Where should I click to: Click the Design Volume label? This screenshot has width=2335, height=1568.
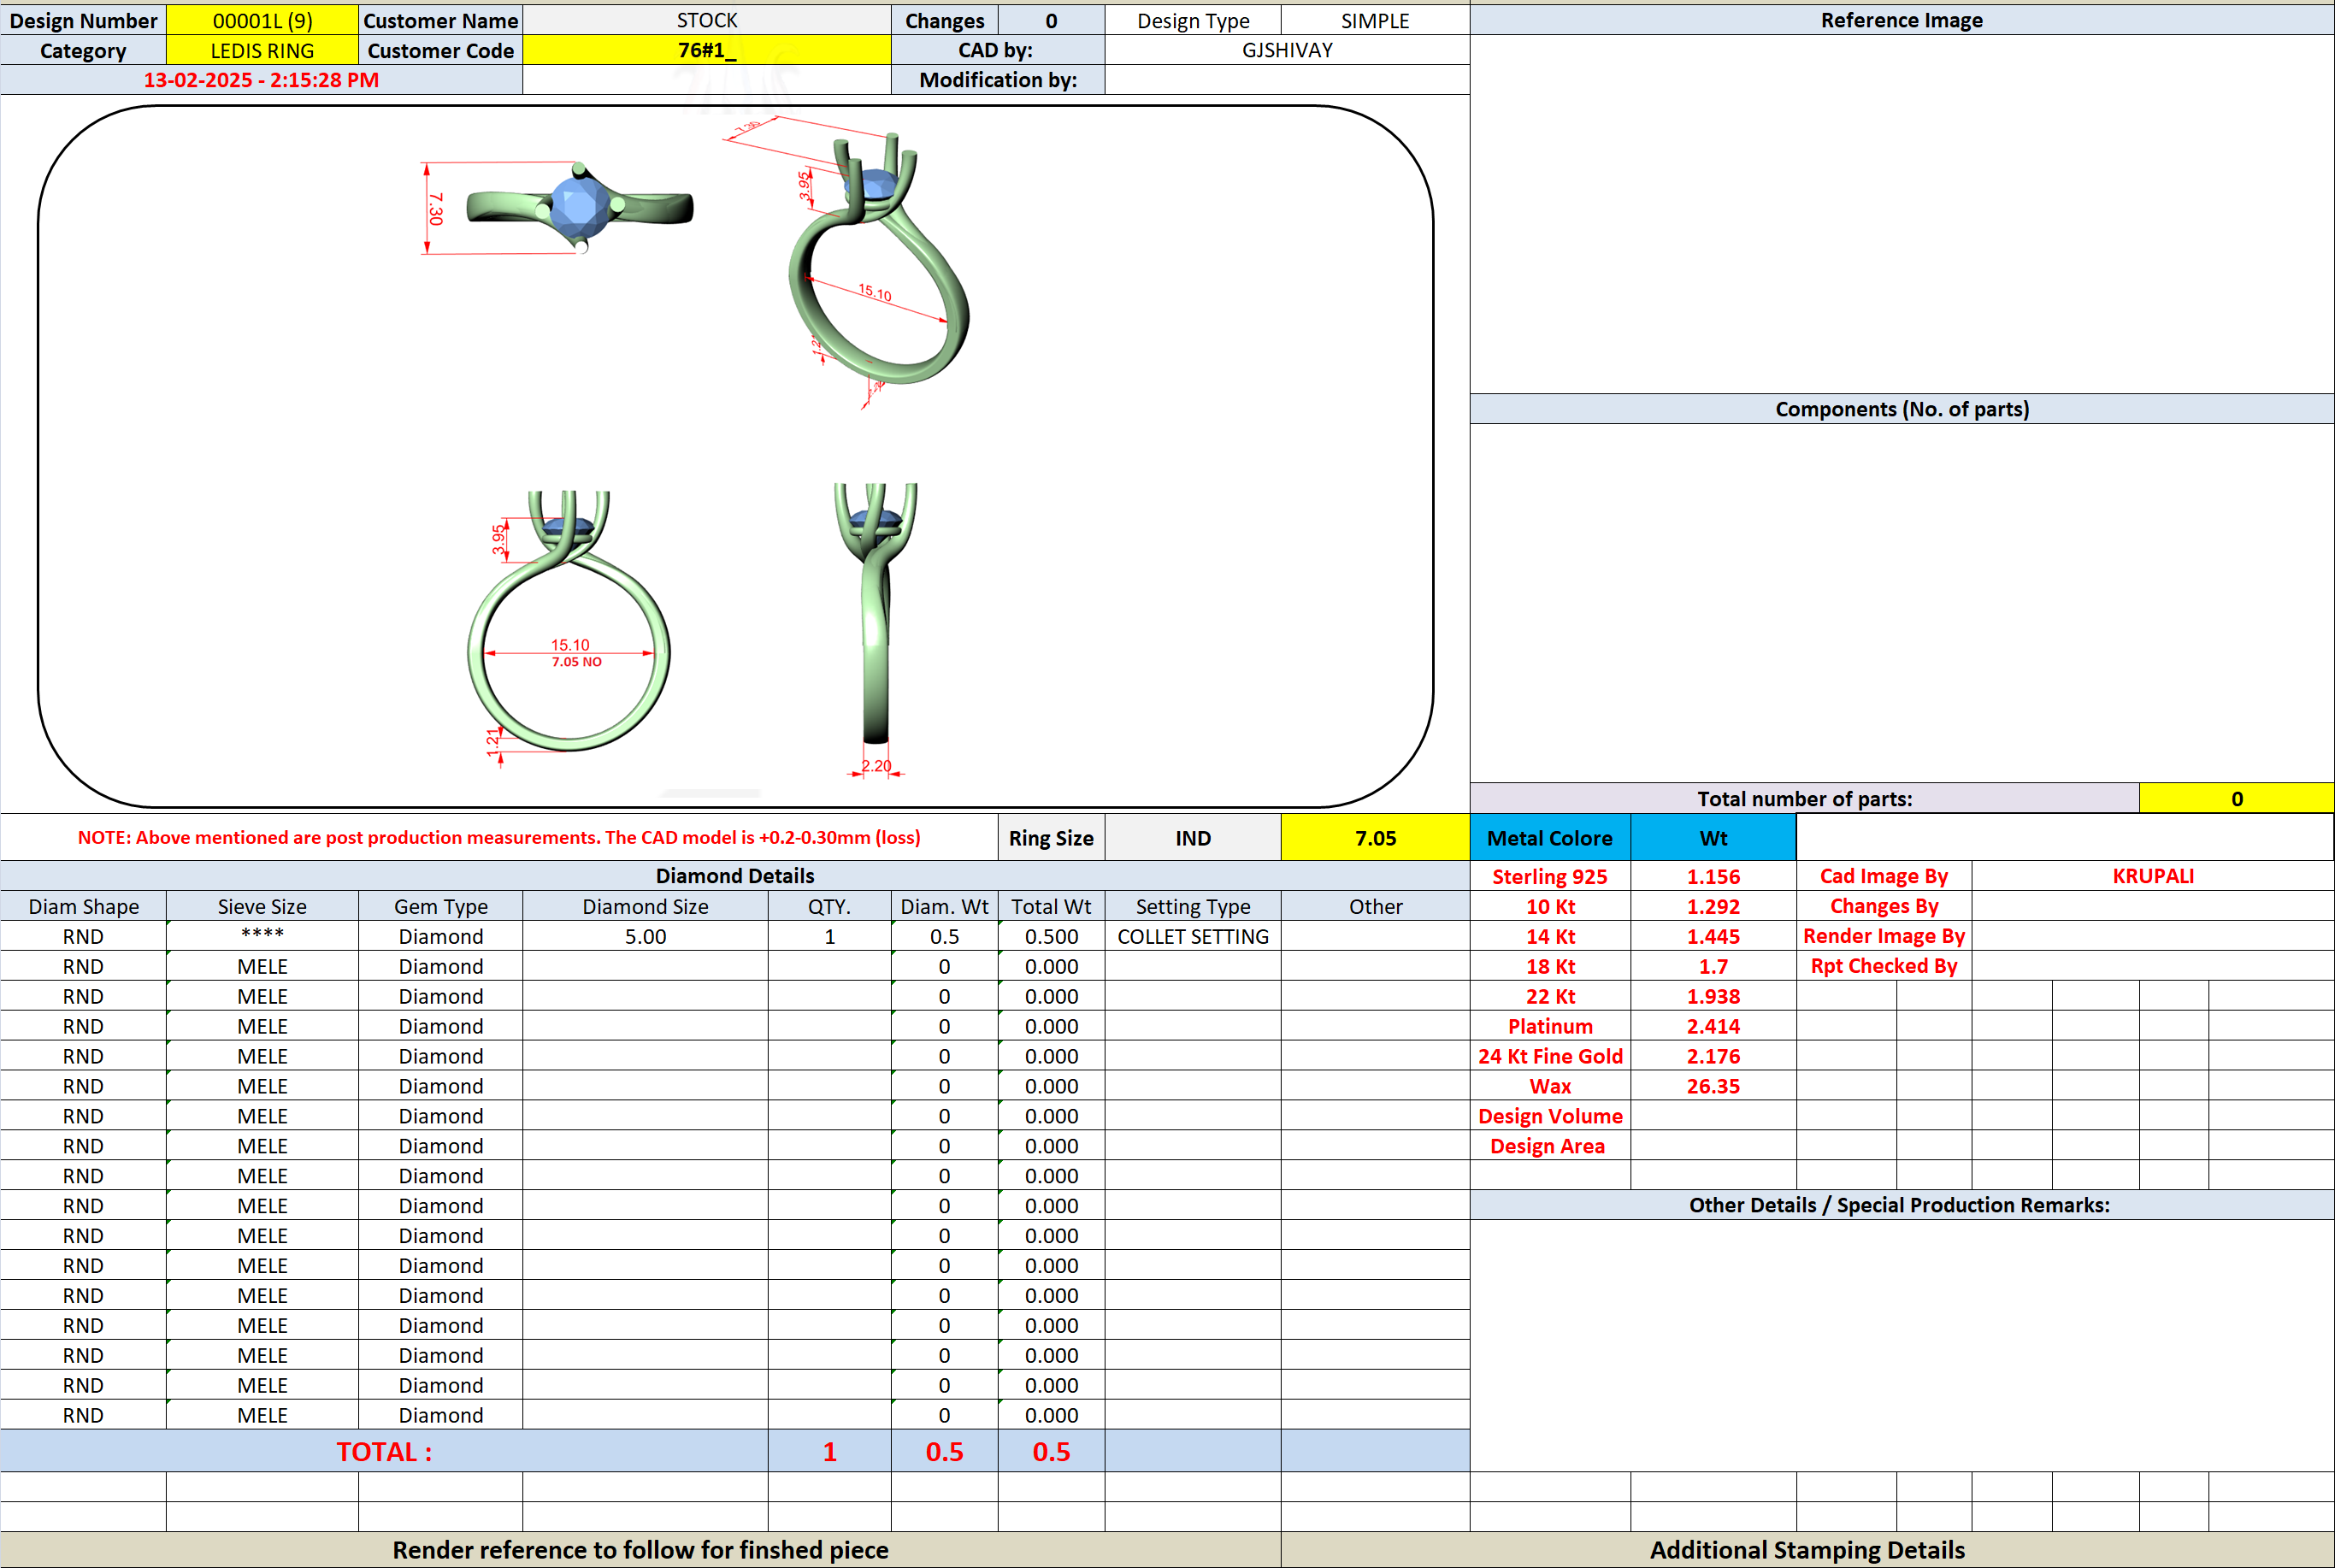tap(1550, 1116)
